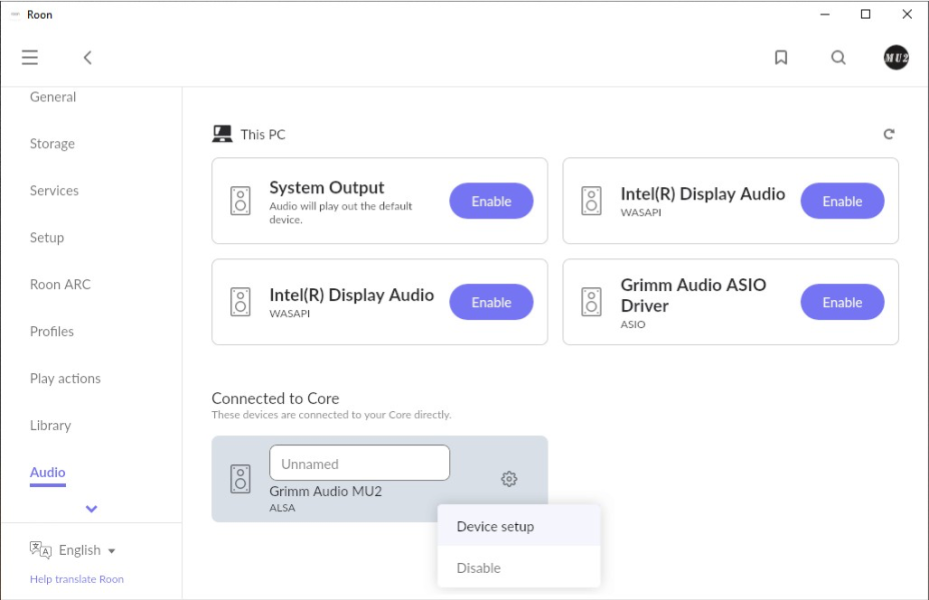Refresh the This PC device list
Image resolution: width=929 pixels, height=600 pixels.
pos(889,134)
